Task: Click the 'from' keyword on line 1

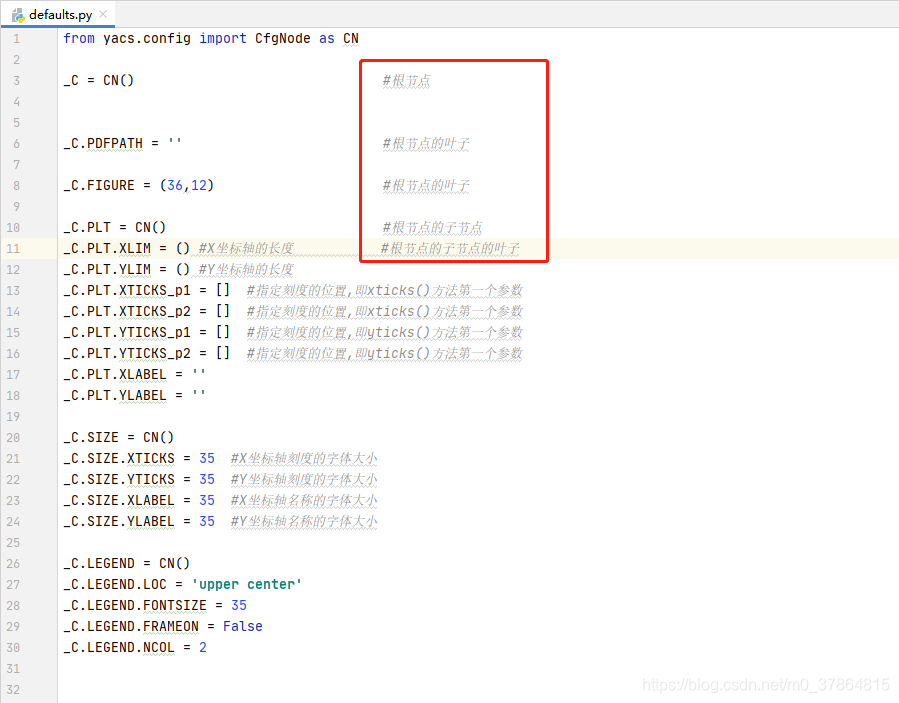Action: click(x=79, y=38)
